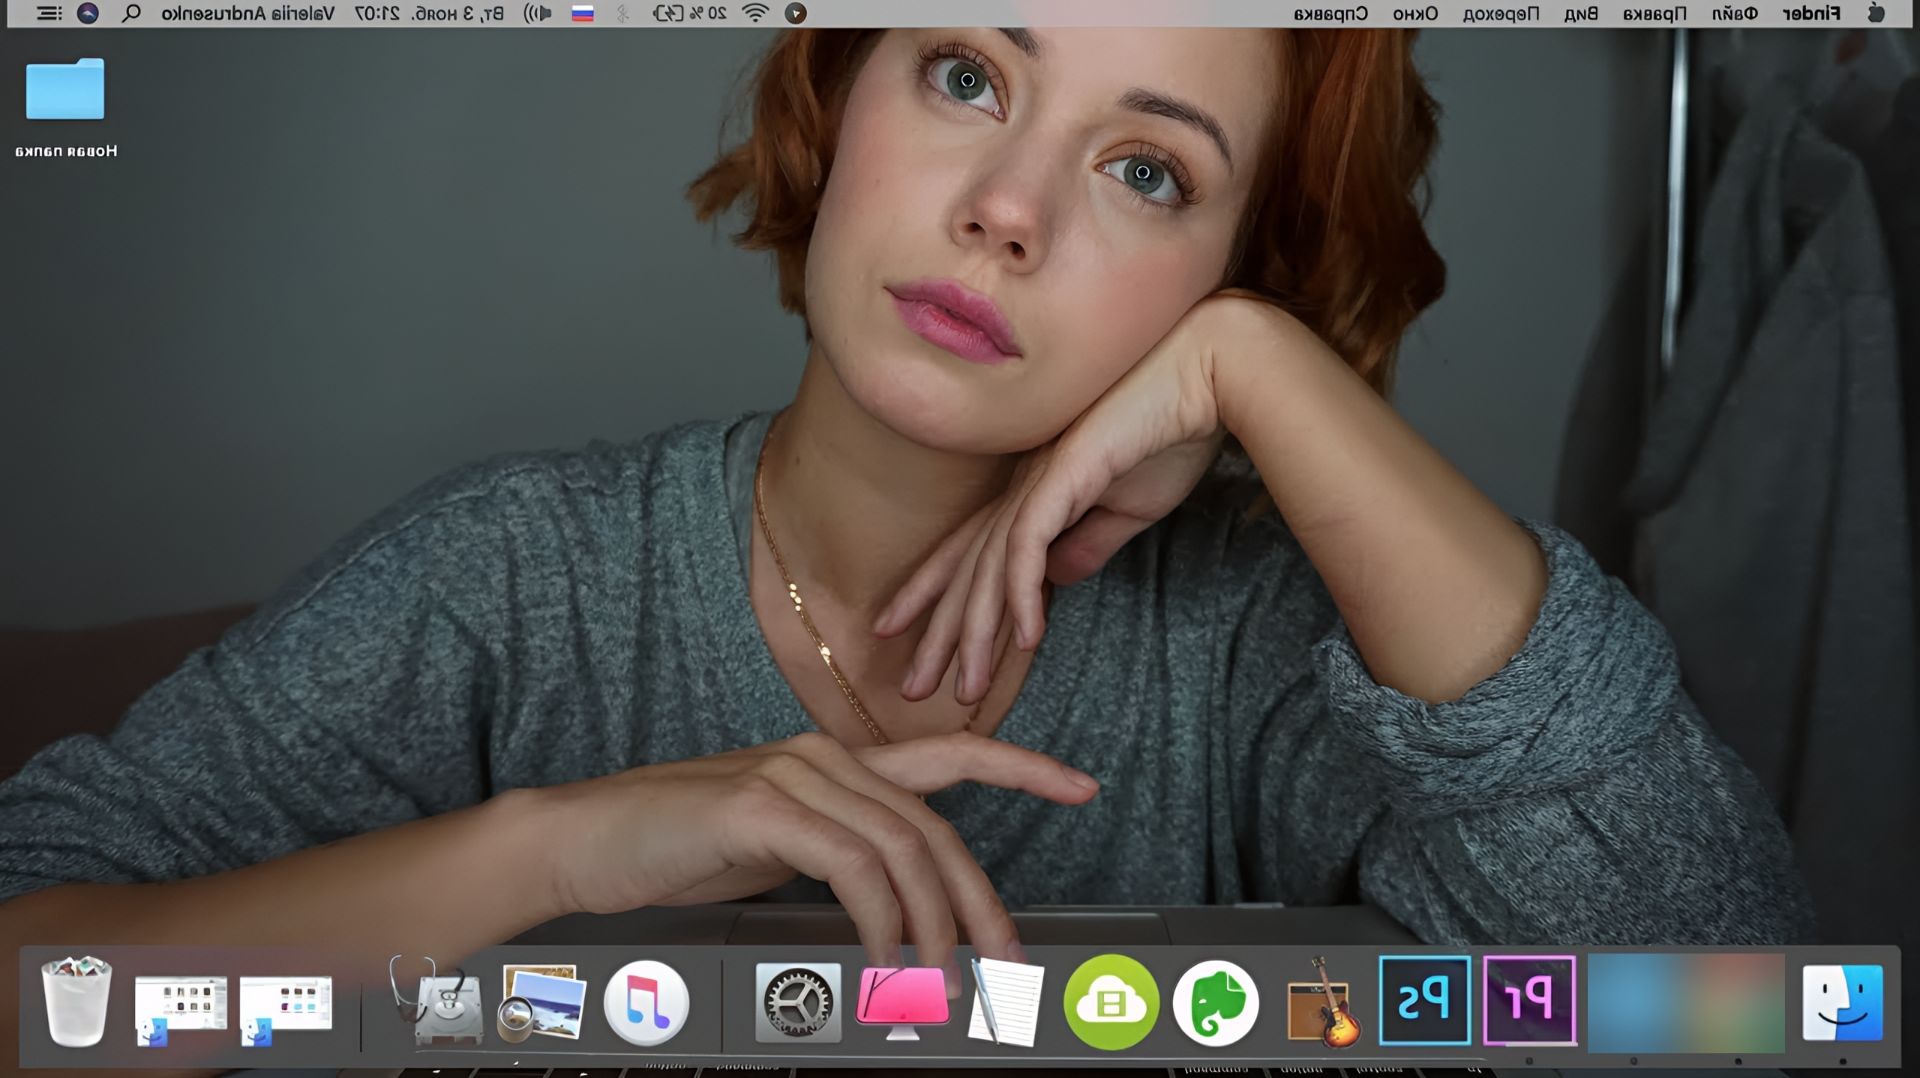Open Notification Center list icon

pos(48,13)
